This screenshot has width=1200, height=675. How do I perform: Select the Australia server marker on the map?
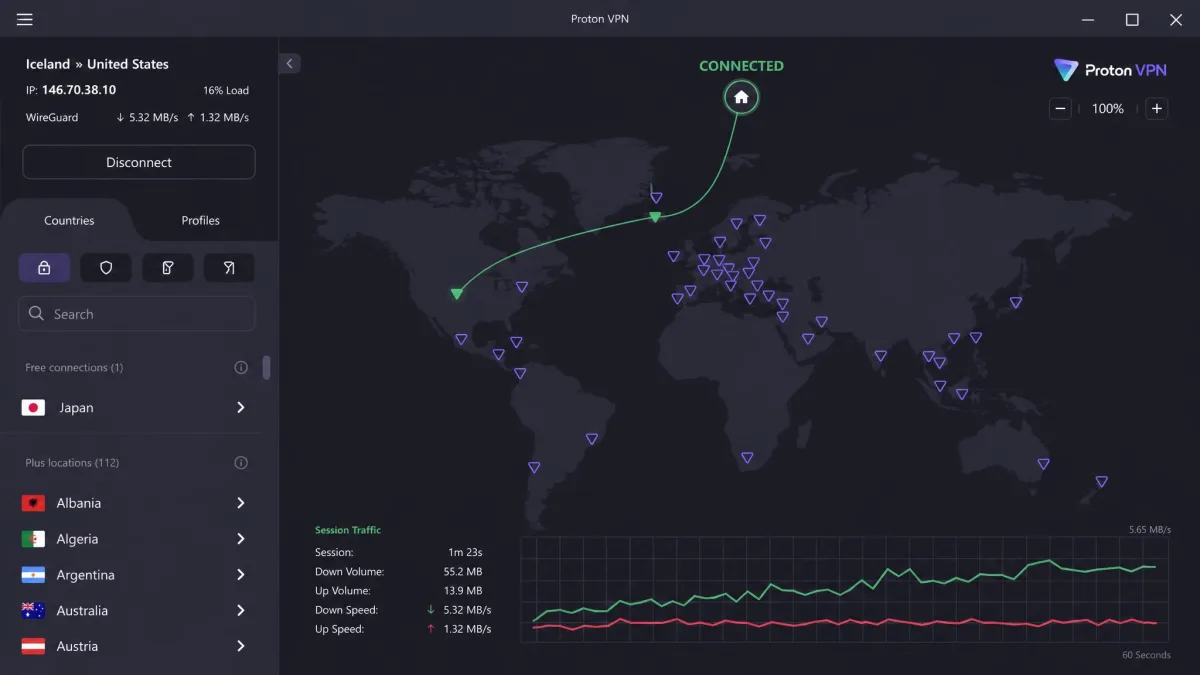tap(1043, 463)
